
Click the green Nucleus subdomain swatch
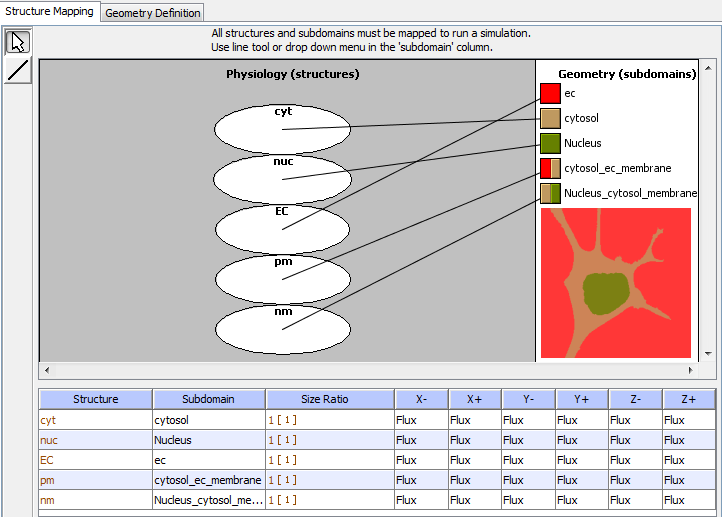coord(550,143)
